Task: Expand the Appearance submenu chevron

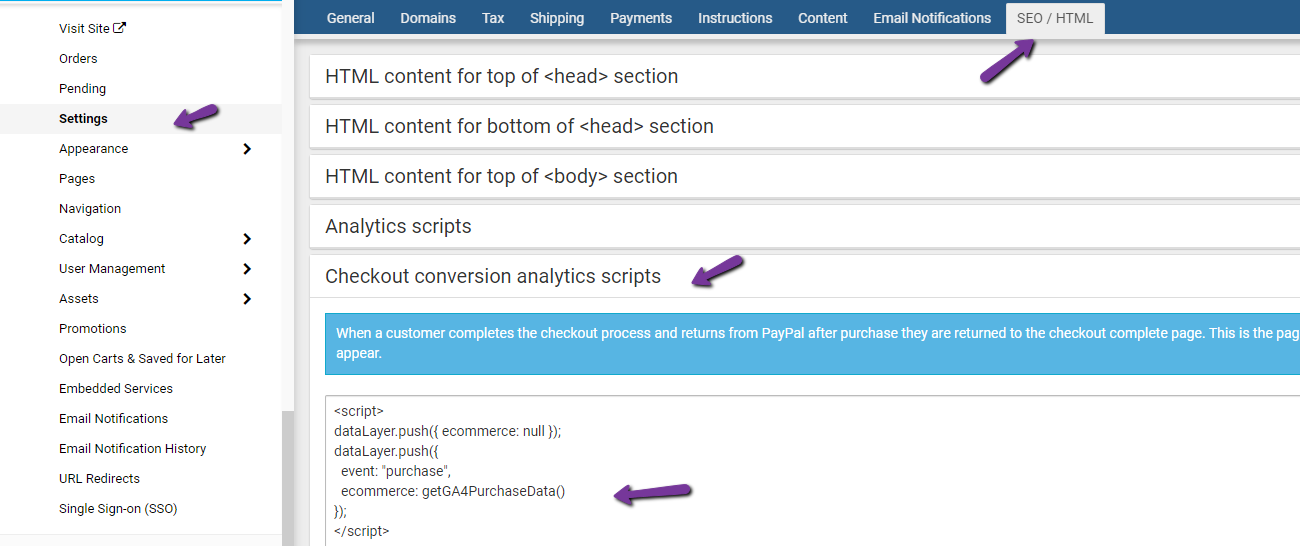Action: (x=247, y=149)
